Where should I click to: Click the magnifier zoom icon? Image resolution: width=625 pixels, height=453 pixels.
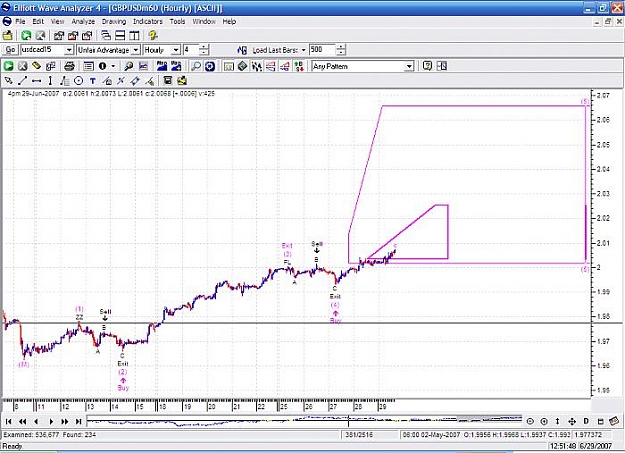point(128,66)
